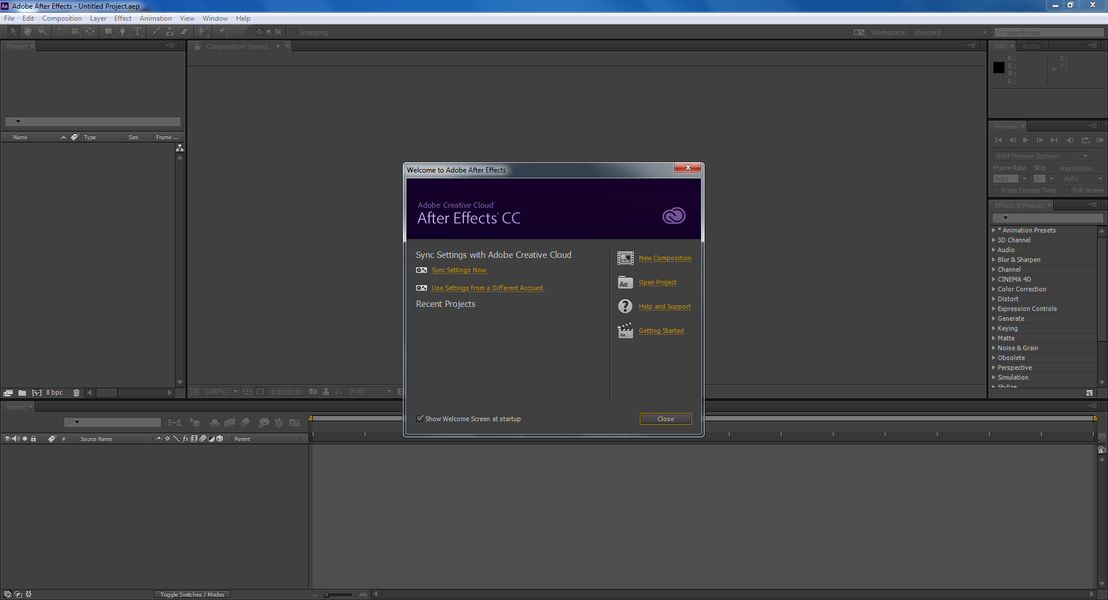Screen dimensions: 1108x600
Task: Click the RAM Preview play icon
Action: pyautogui.click(x=1100, y=140)
